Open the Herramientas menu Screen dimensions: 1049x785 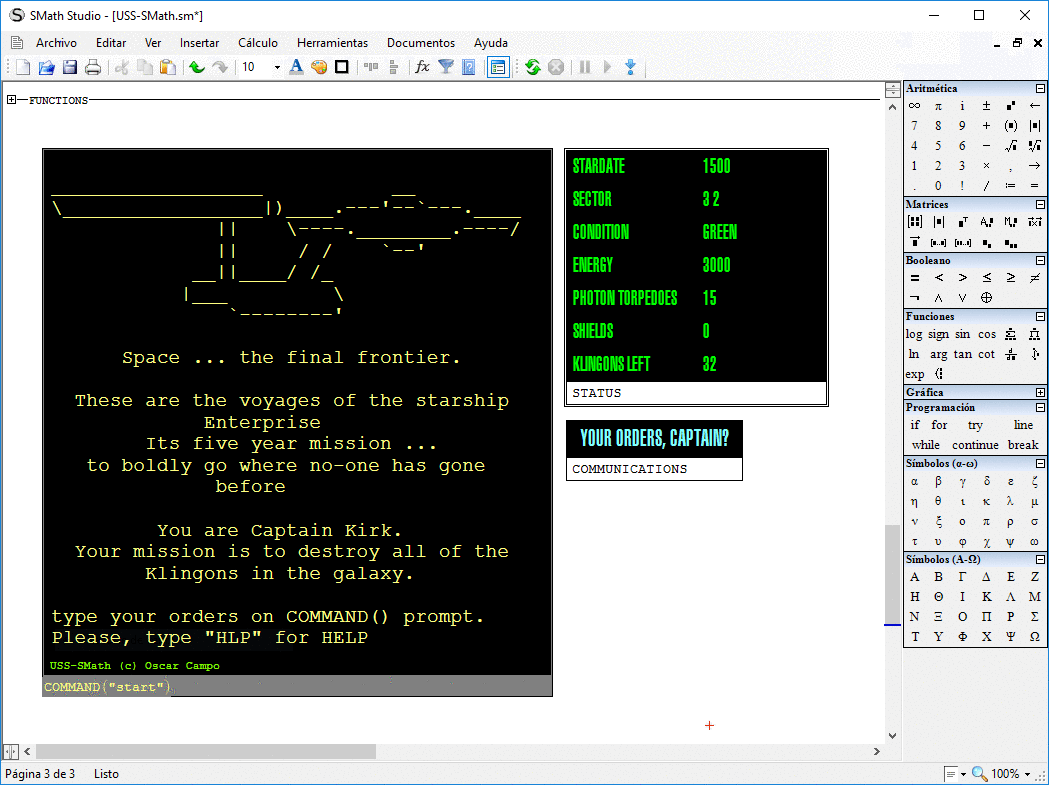332,43
